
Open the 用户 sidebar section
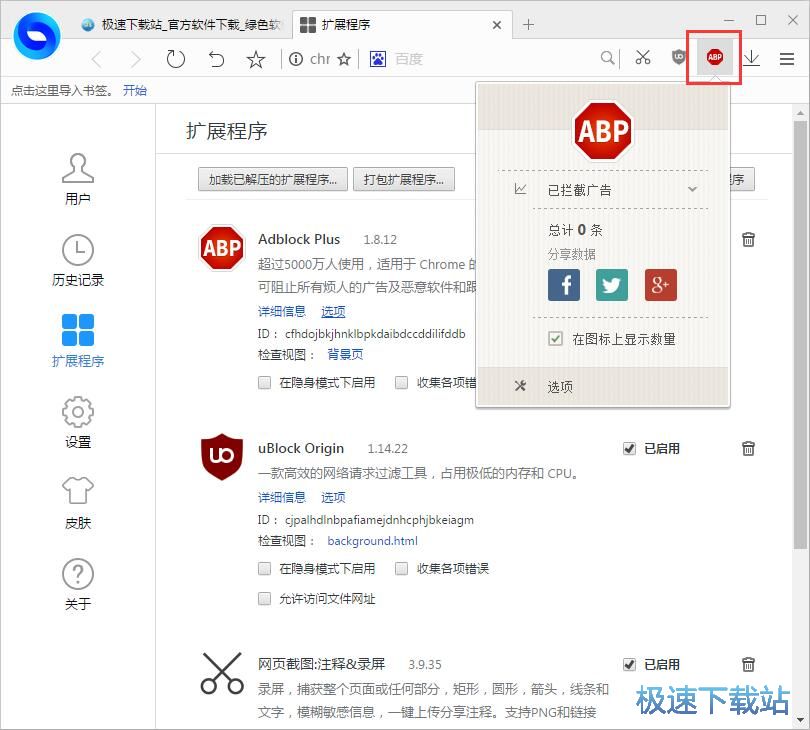[x=78, y=179]
